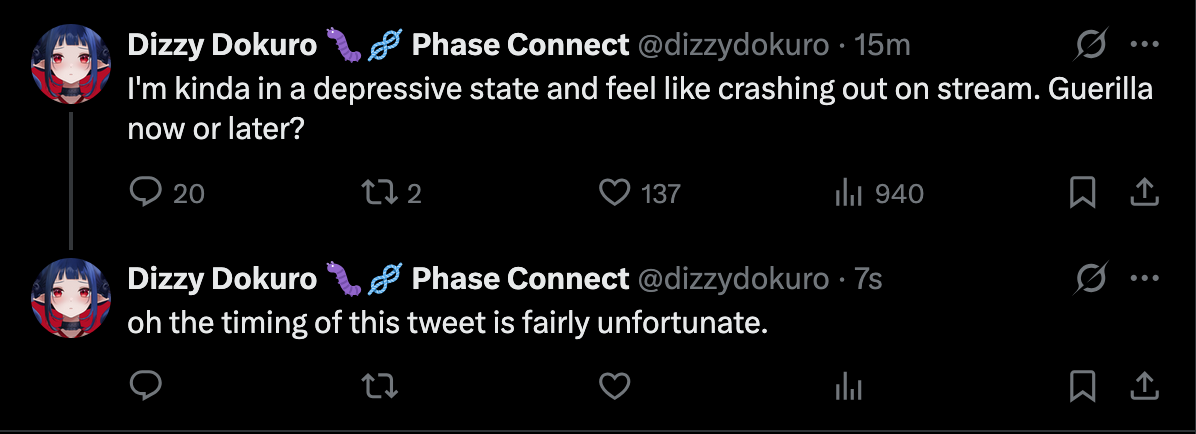Like the unfortunate timing tweet
Screen dimensions: 1196x434
(614, 385)
